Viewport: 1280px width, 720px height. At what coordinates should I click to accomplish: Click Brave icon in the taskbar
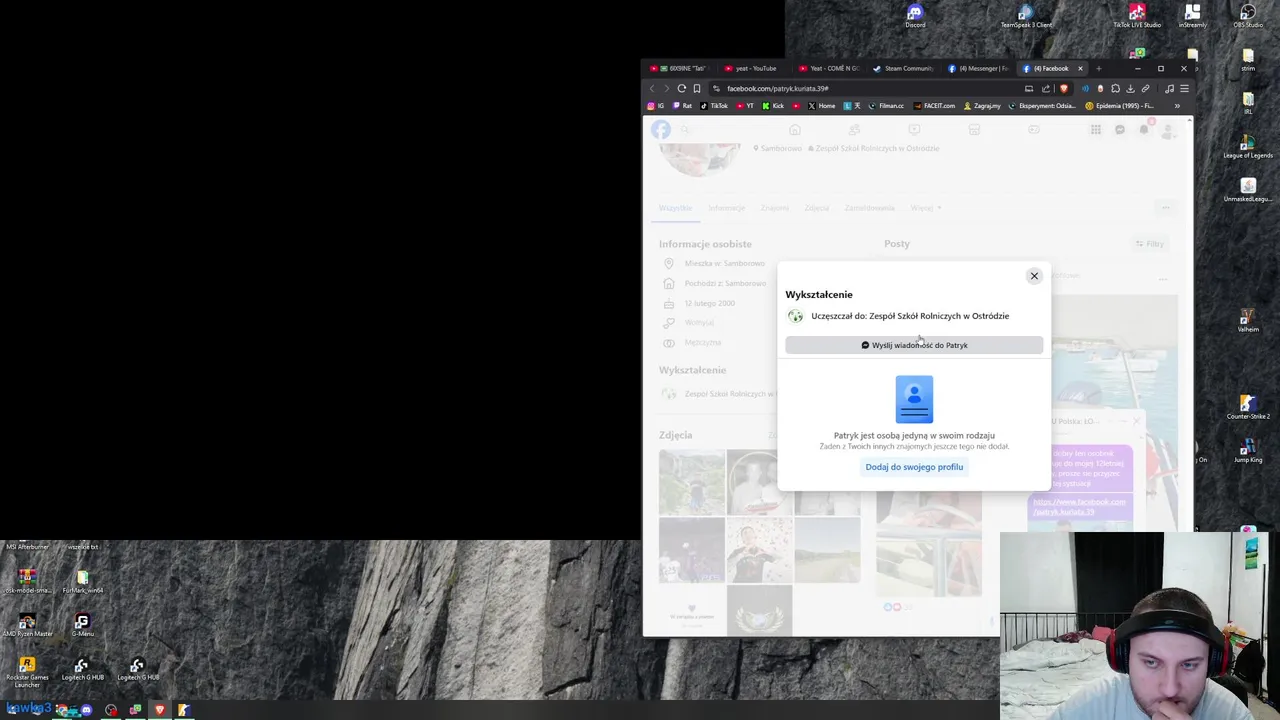coord(159,710)
